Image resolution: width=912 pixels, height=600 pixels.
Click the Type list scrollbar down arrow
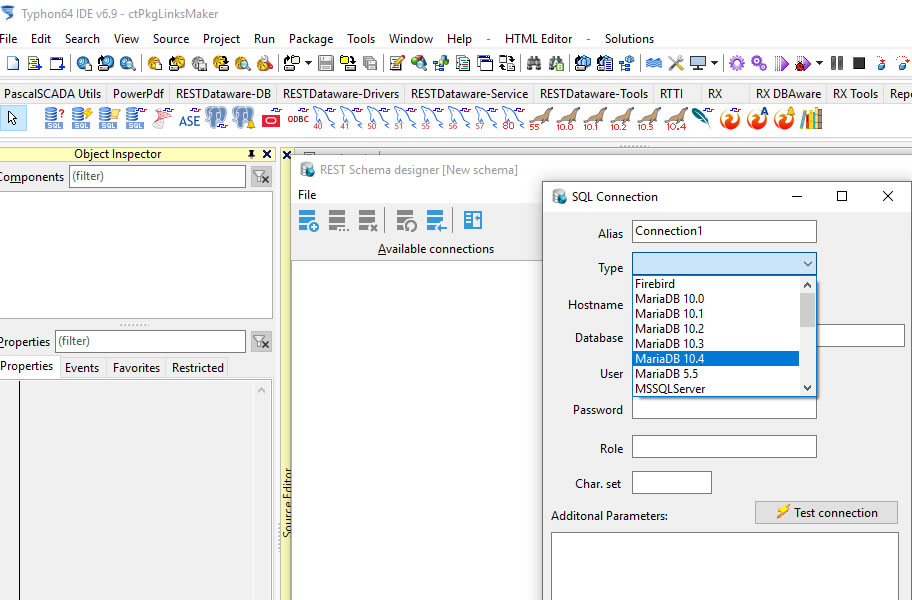[807, 388]
